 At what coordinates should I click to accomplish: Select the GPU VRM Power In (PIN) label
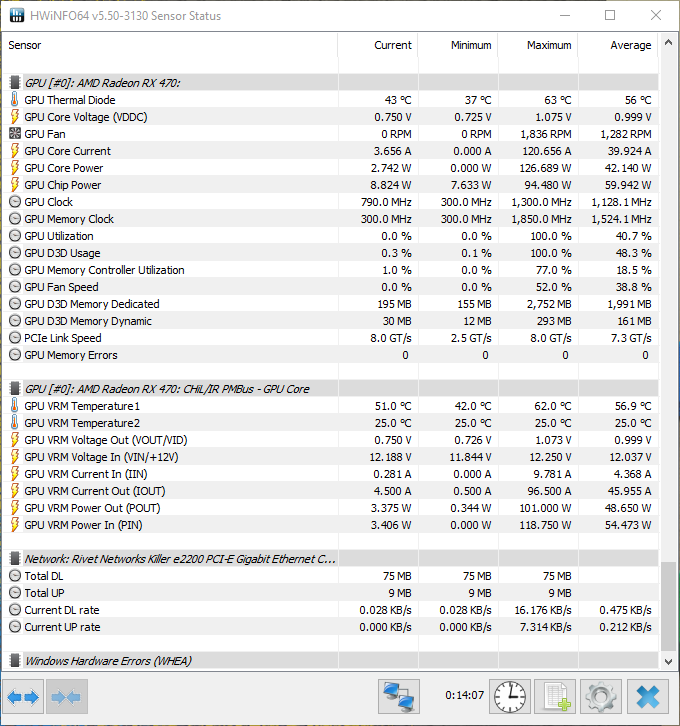(x=83, y=525)
